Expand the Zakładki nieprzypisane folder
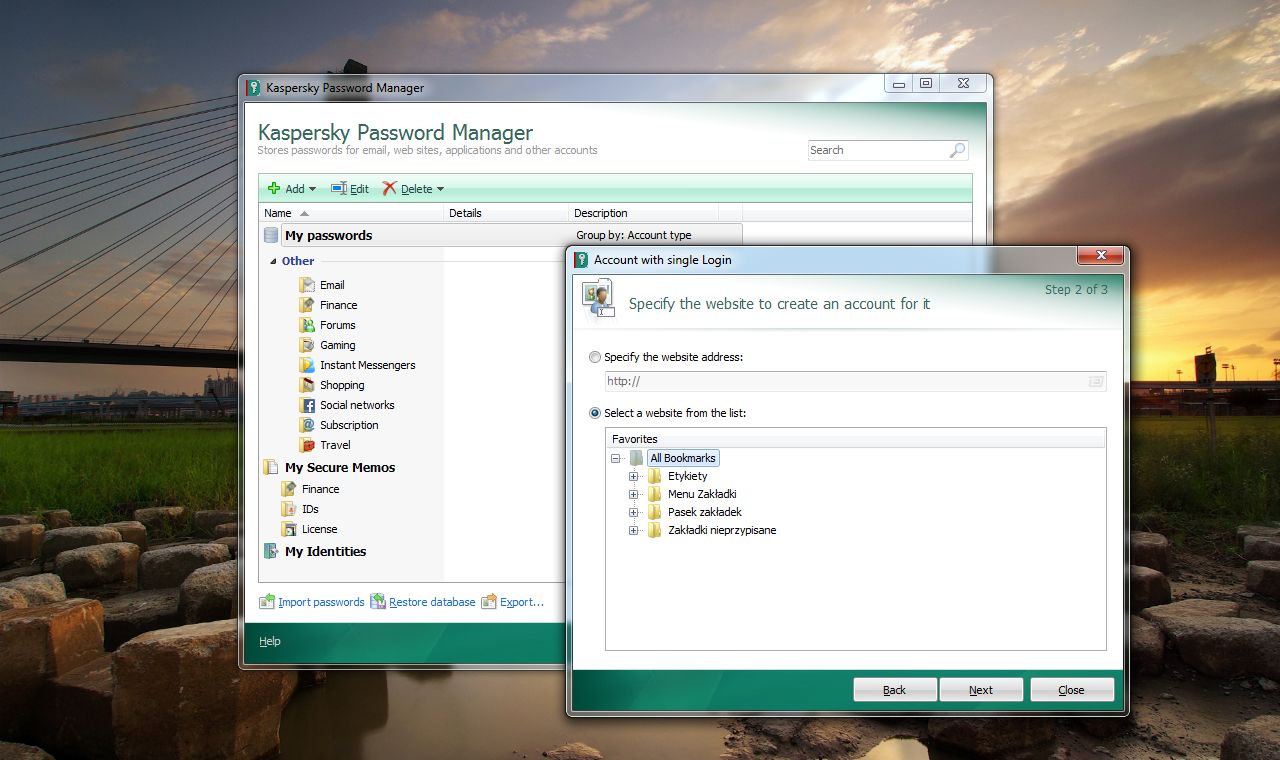The width and height of the screenshot is (1280, 760). 633,530
